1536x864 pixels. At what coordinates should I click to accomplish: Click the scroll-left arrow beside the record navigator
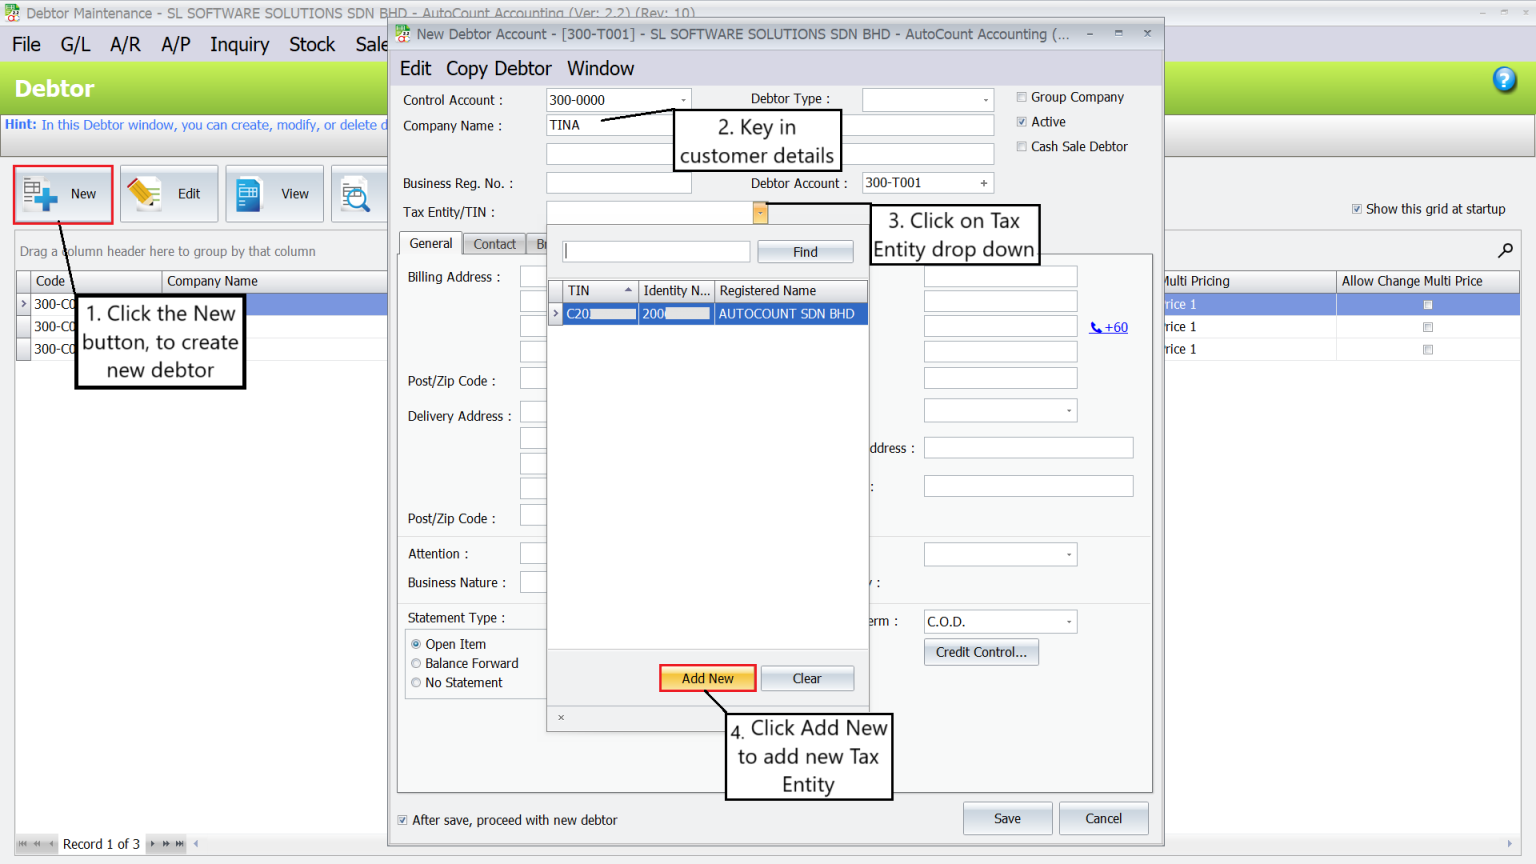[x=196, y=844]
